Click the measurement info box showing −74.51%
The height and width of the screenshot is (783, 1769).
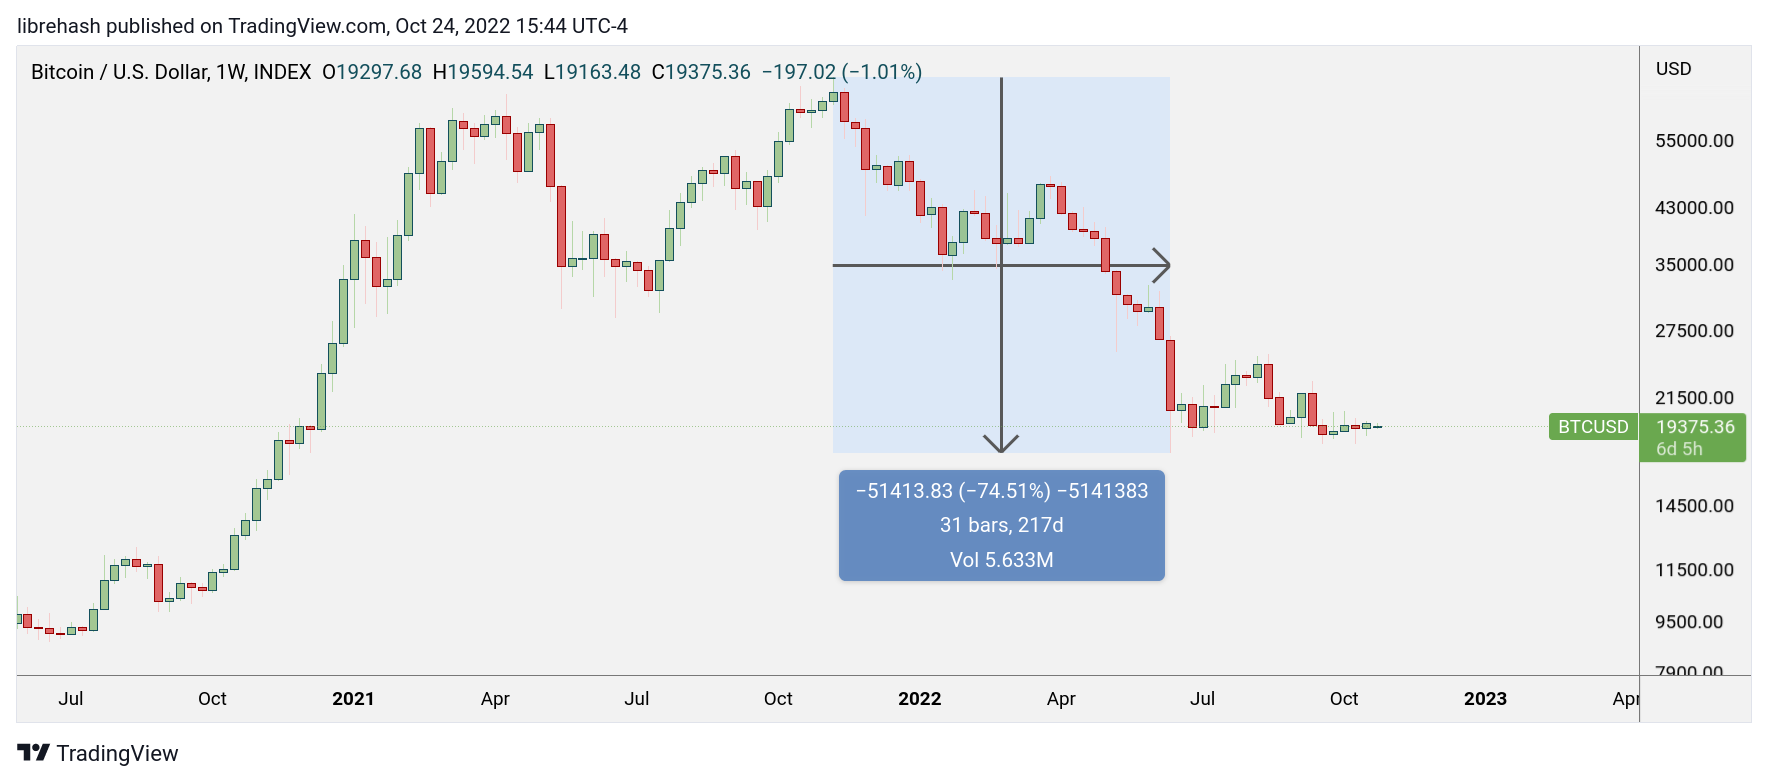click(x=1002, y=525)
